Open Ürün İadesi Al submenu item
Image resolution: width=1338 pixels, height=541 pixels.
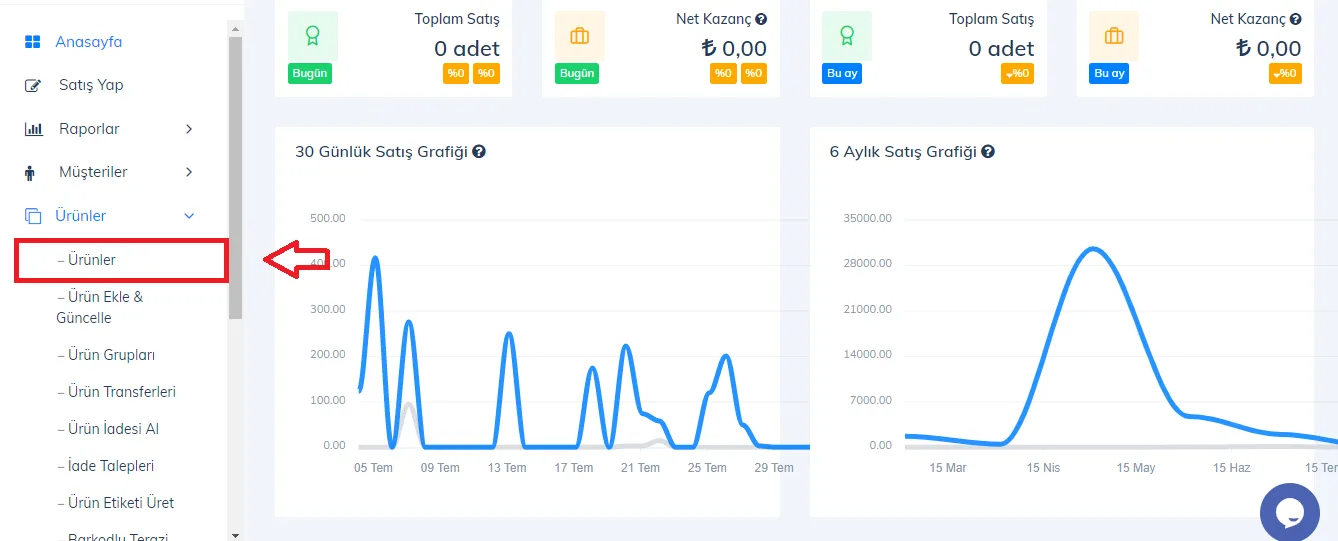(108, 429)
